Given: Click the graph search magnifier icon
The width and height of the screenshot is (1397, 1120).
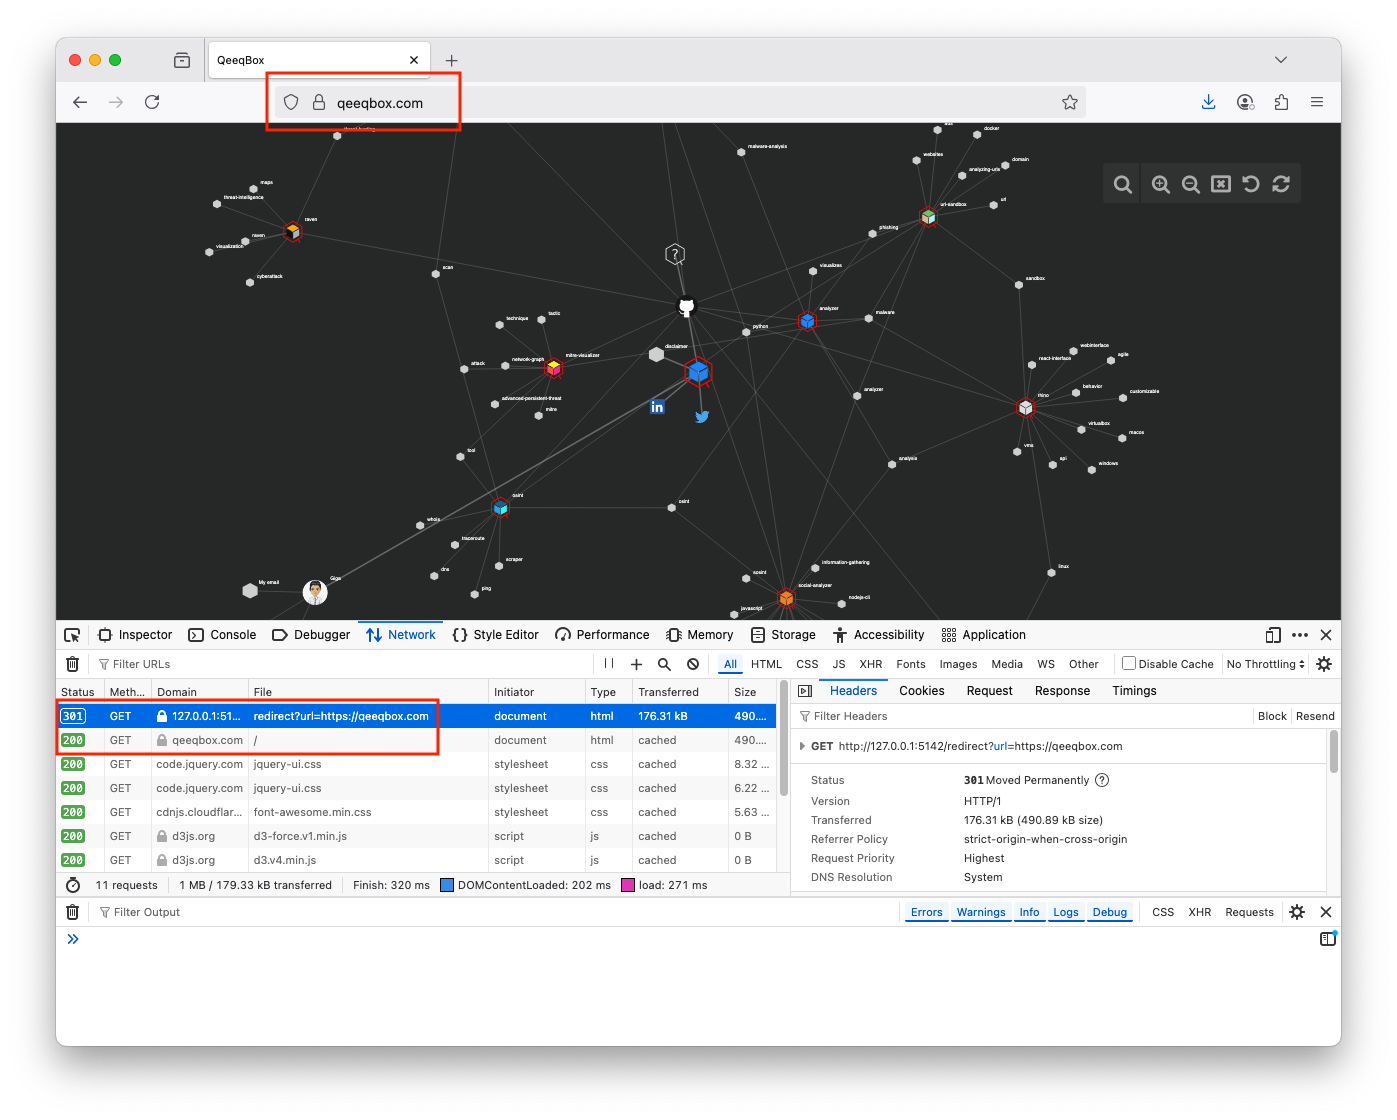Looking at the screenshot, I should (x=1123, y=184).
